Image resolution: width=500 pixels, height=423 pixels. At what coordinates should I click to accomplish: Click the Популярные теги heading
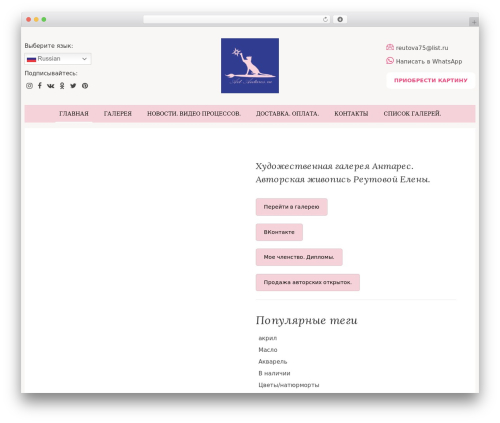(306, 320)
